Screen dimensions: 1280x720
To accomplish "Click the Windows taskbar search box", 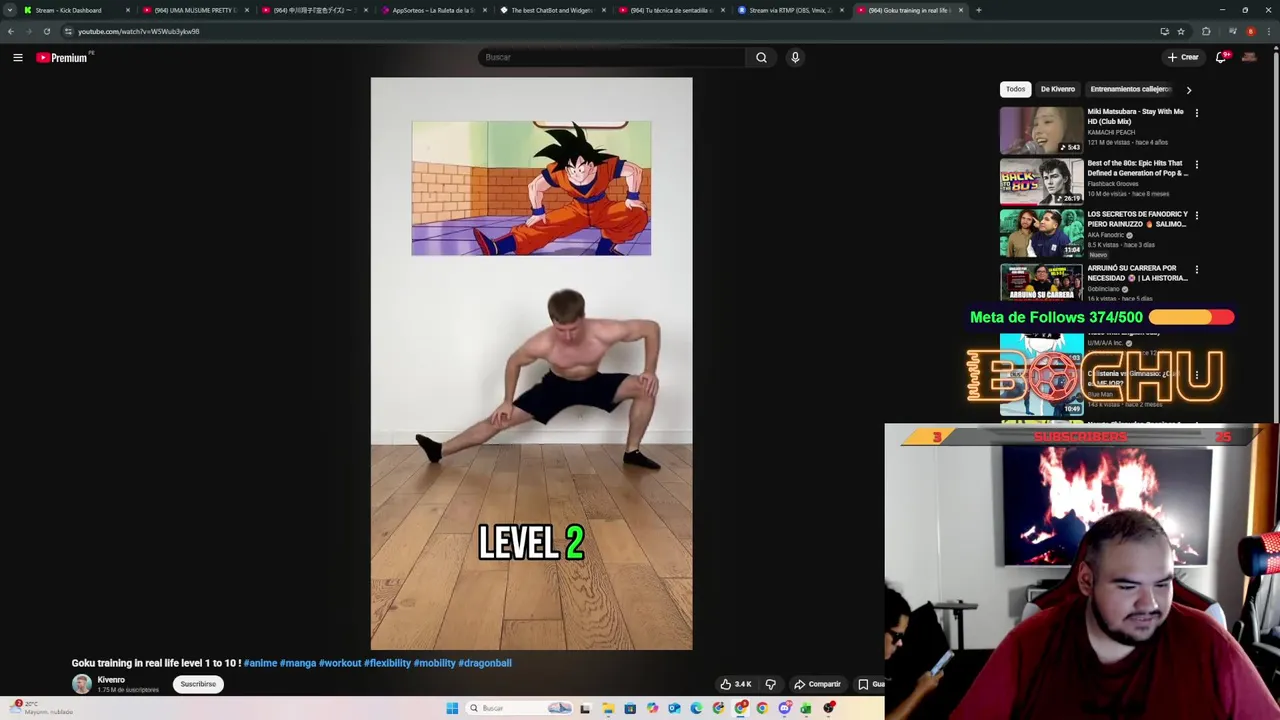I will pyautogui.click(x=519, y=708).
